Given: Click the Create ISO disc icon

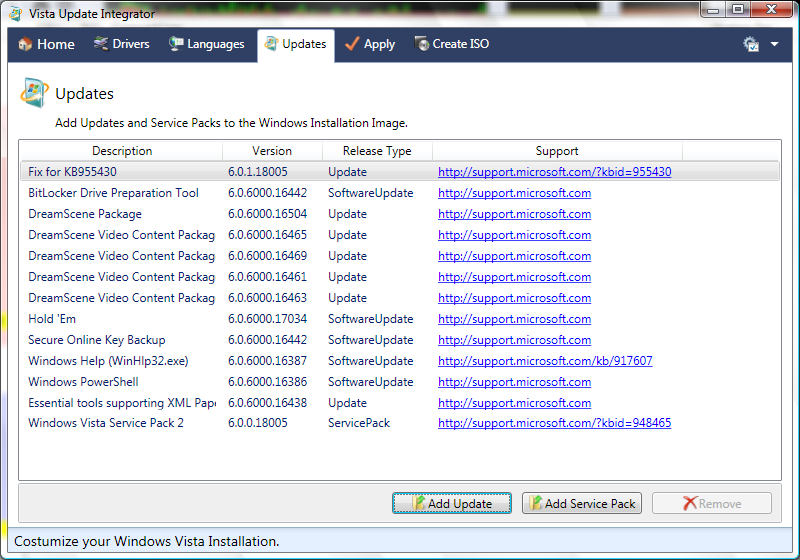Looking at the screenshot, I should (422, 44).
